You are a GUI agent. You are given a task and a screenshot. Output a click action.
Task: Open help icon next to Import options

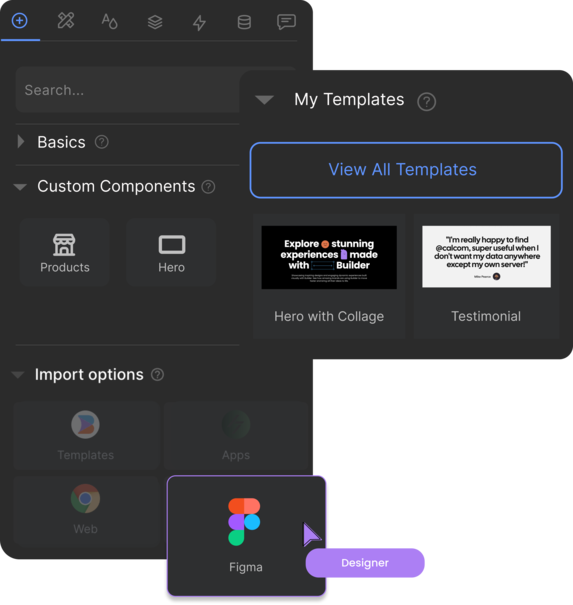(x=157, y=375)
